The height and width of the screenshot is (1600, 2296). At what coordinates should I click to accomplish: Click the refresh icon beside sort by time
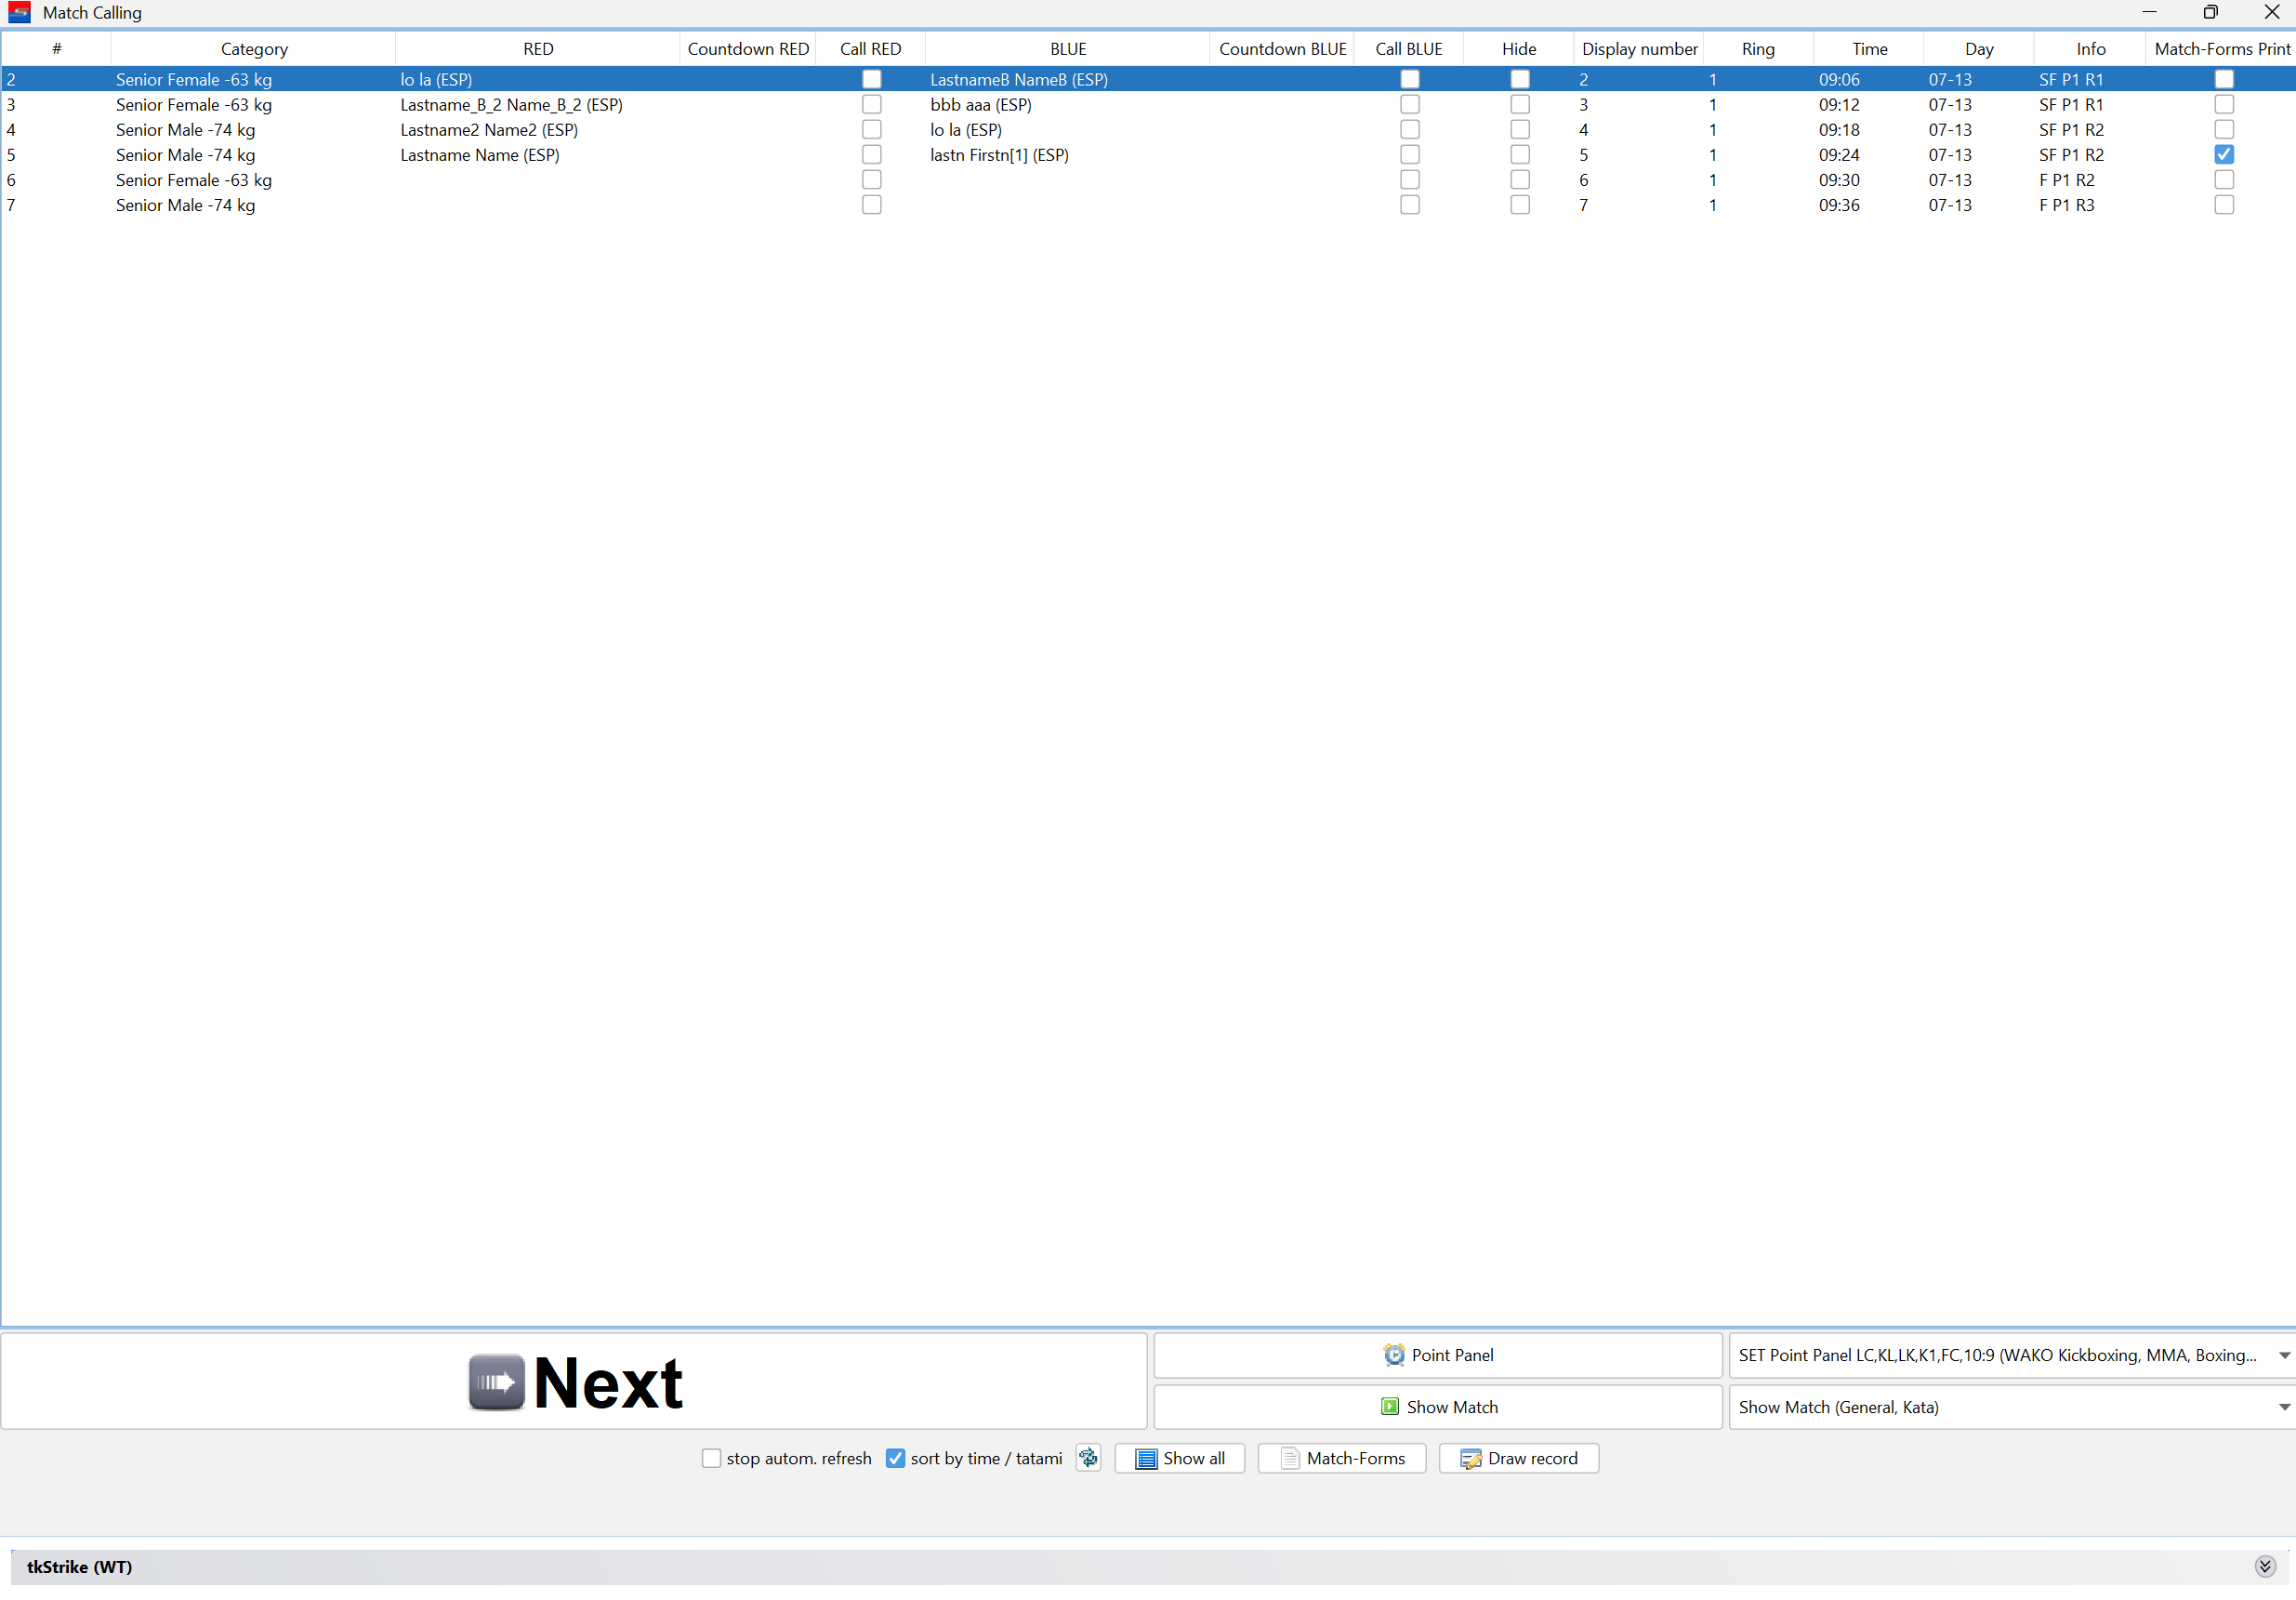1088,1458
